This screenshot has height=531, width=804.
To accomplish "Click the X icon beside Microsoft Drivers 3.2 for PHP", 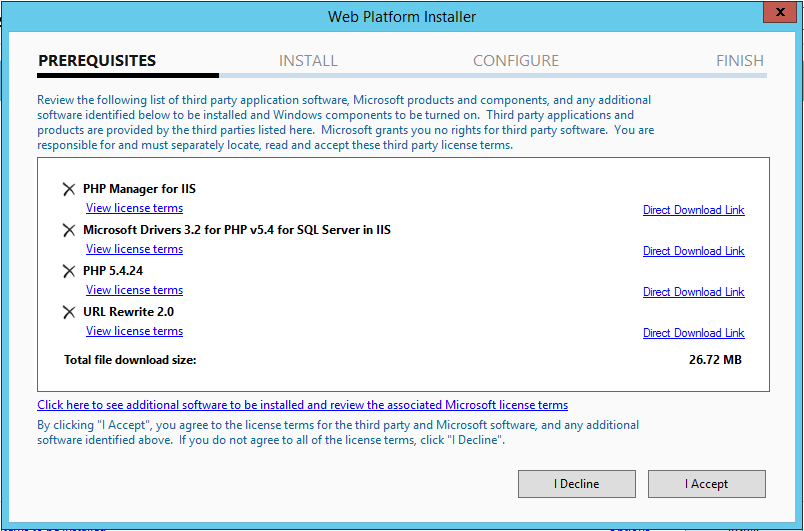I will (69, 230).
